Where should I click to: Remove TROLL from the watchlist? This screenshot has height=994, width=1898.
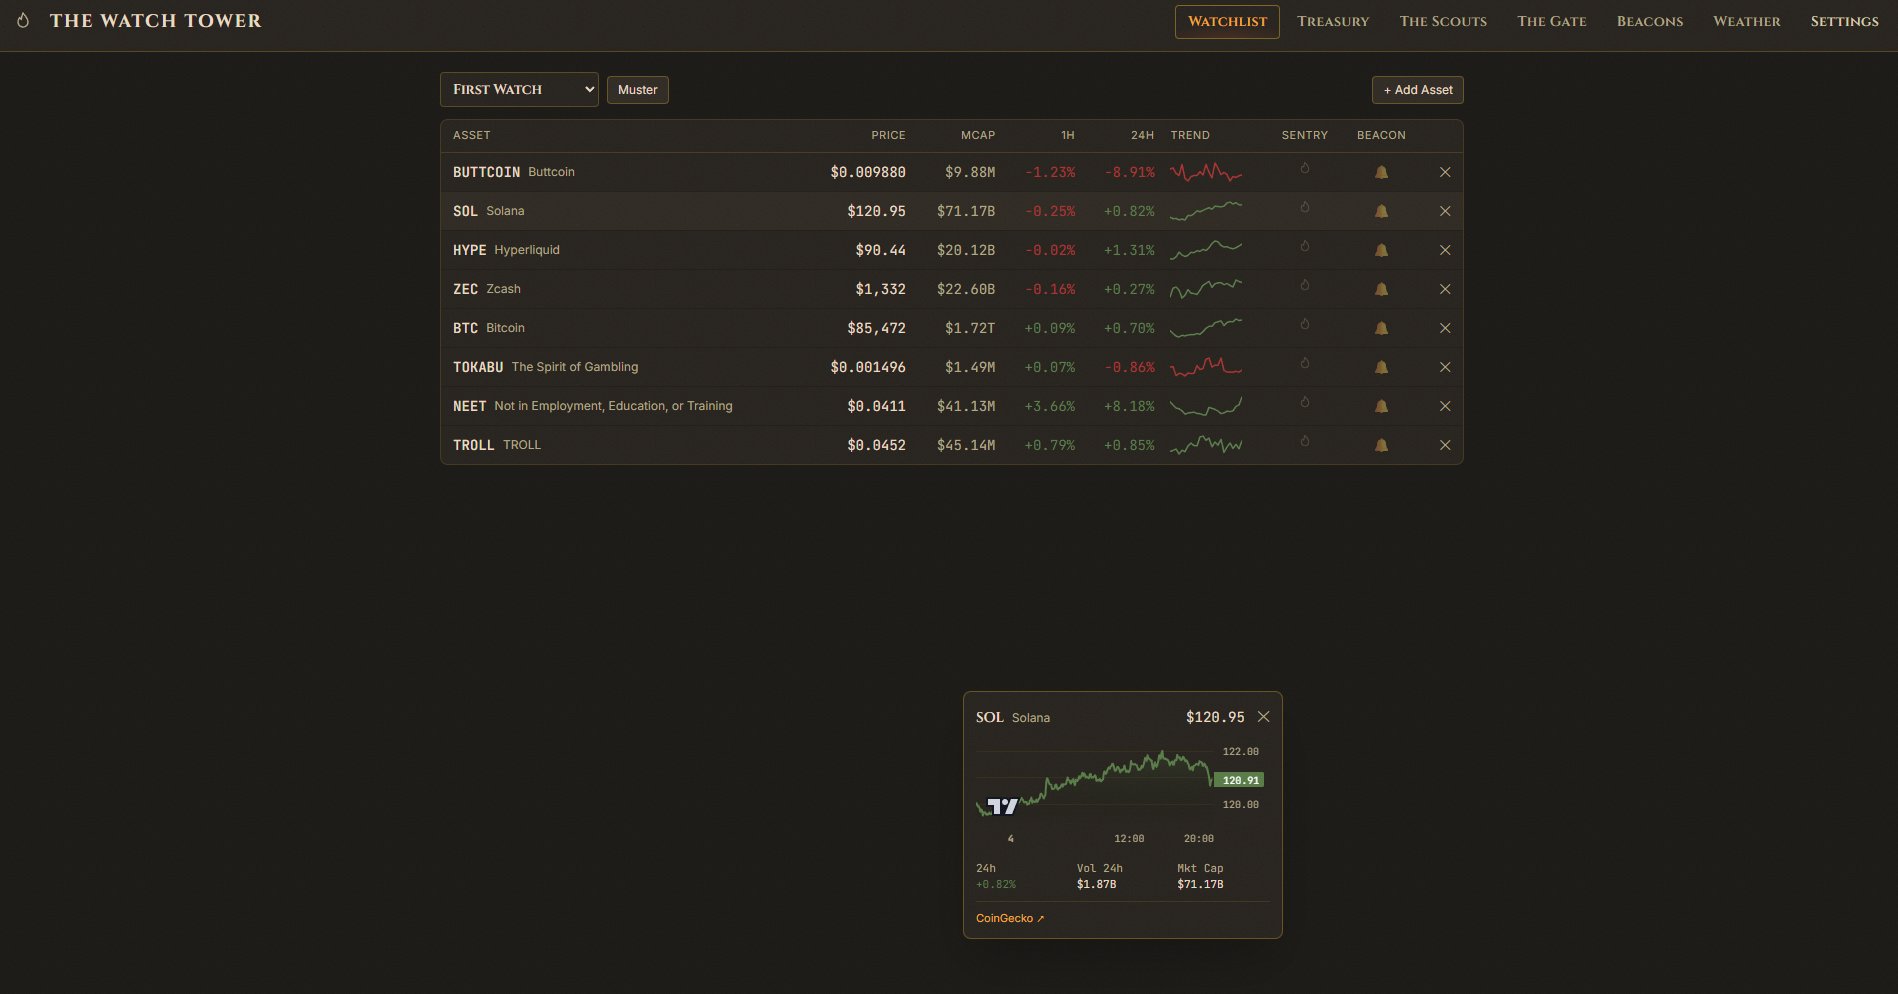pos(1445,445)
